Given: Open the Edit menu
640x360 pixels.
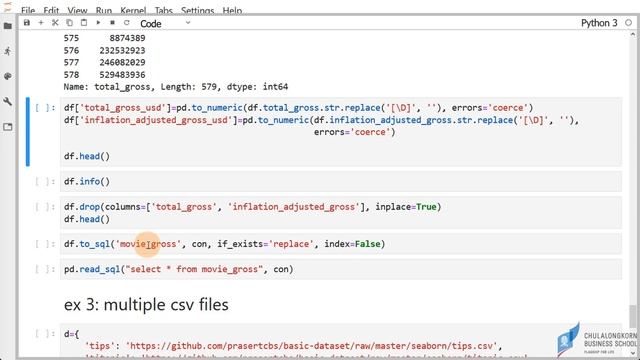Looking at the screenshot, I should [x=51, y=10].
